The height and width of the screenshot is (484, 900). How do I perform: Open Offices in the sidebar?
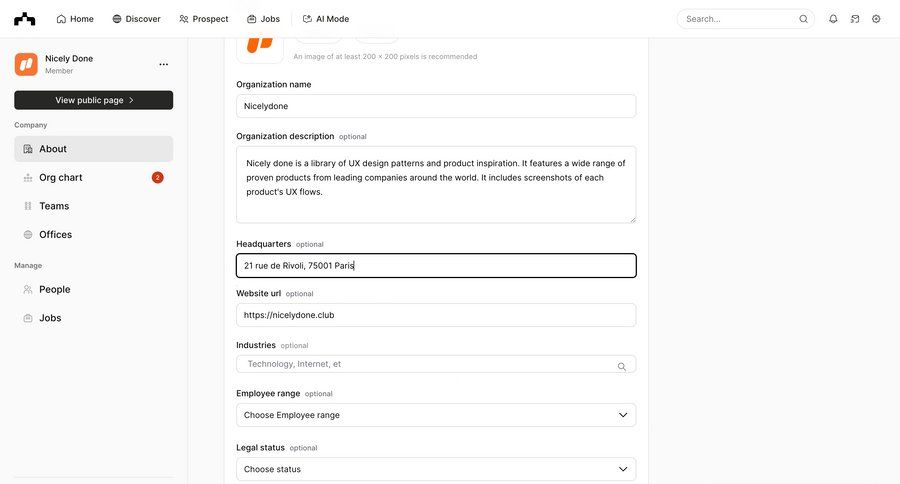(x=94, y=234)
